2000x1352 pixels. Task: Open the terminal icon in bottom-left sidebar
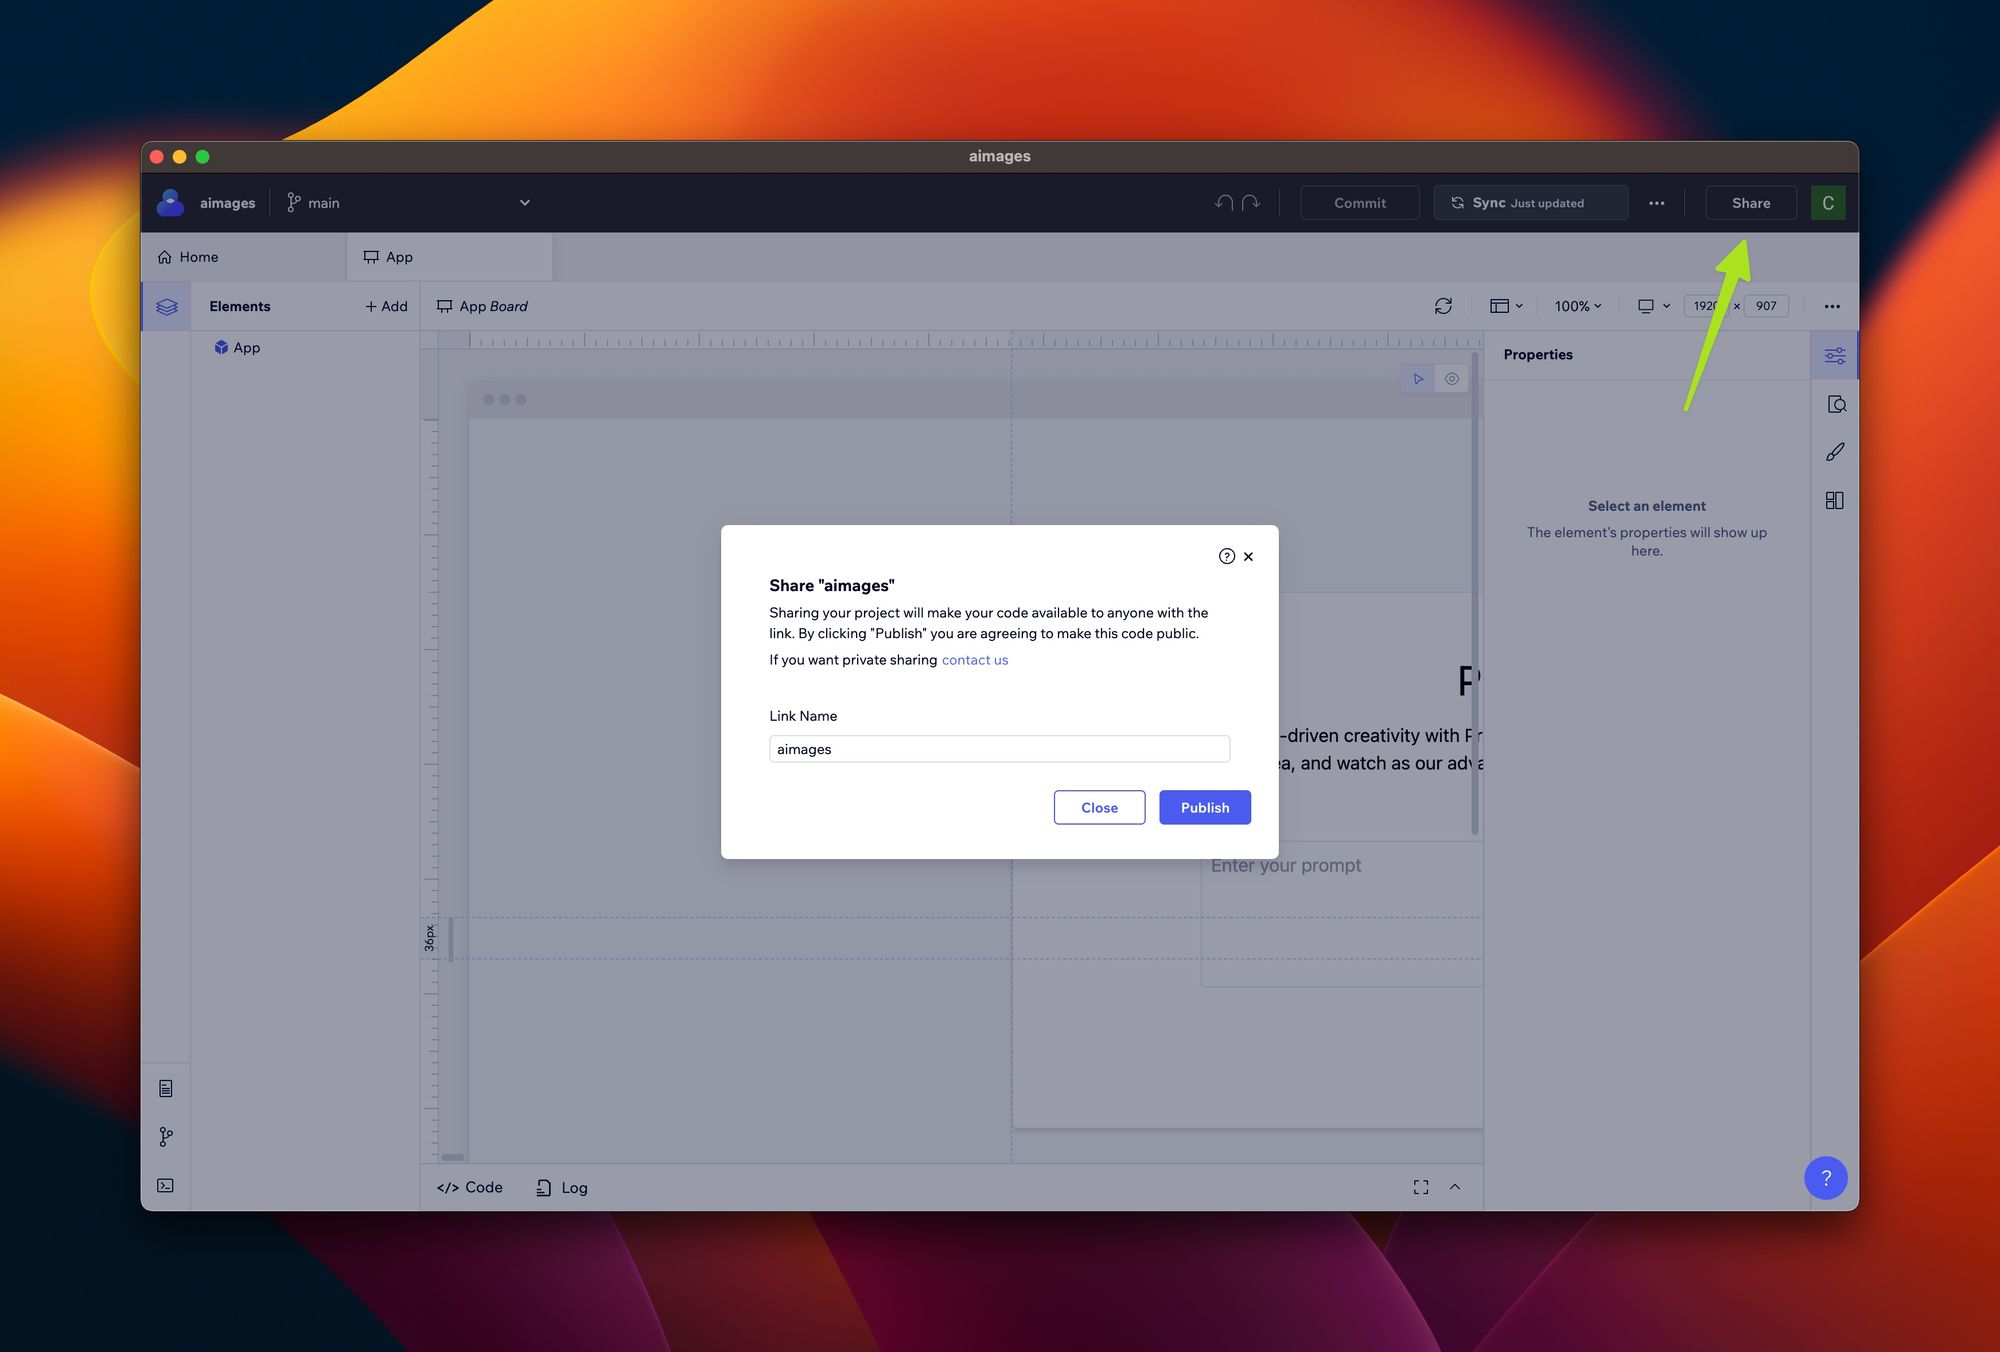[x=165, y=1185]
